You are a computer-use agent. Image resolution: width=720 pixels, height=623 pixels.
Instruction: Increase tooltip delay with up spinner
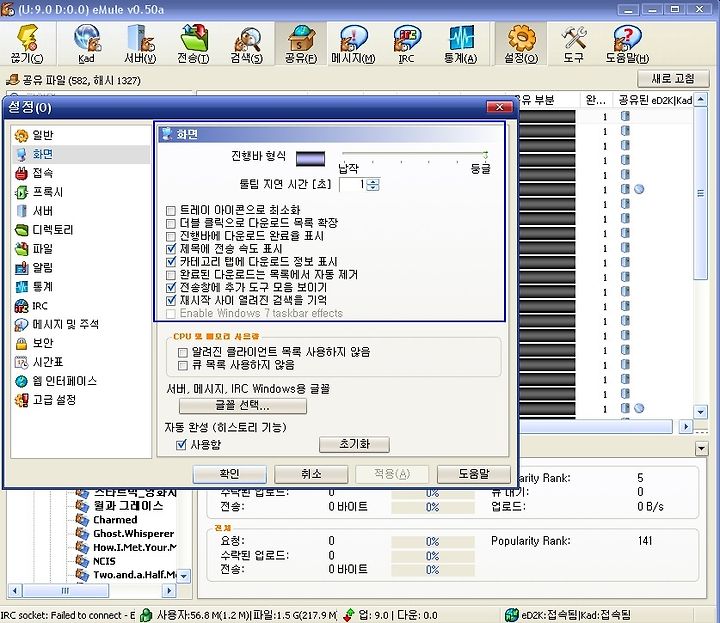pos(373,181)
